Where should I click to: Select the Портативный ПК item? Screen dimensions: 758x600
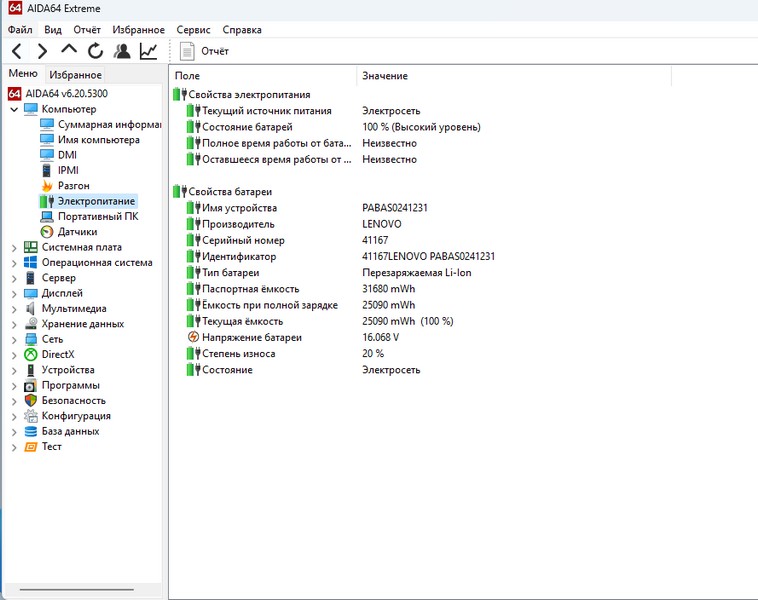tap(97, 216)
